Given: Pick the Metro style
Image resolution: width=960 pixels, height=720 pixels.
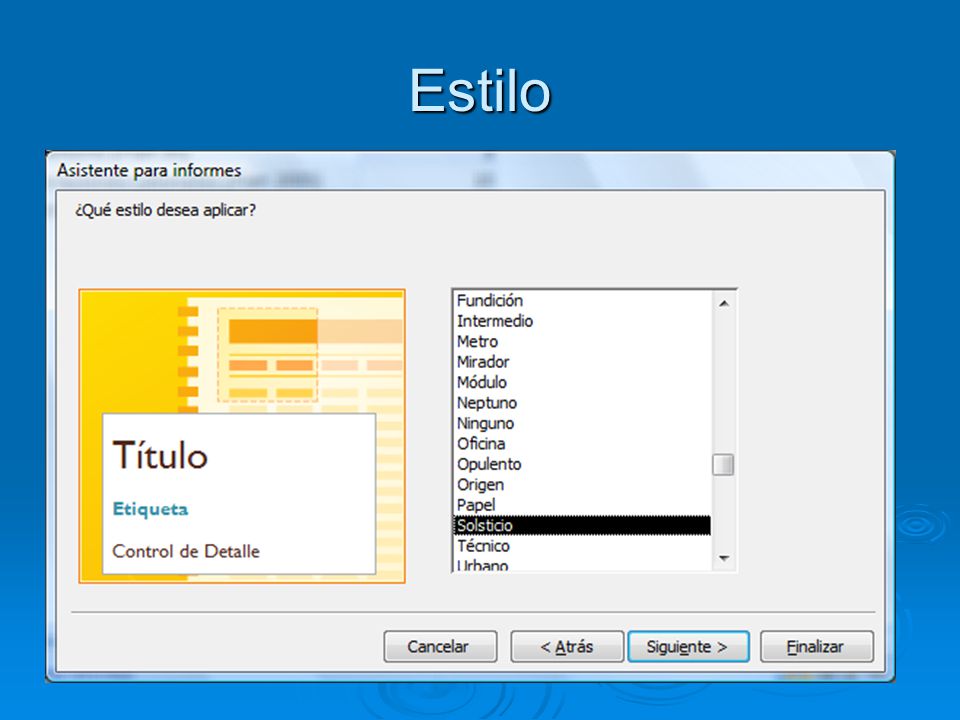Looking at the screenshot, I should pos(582,342).
